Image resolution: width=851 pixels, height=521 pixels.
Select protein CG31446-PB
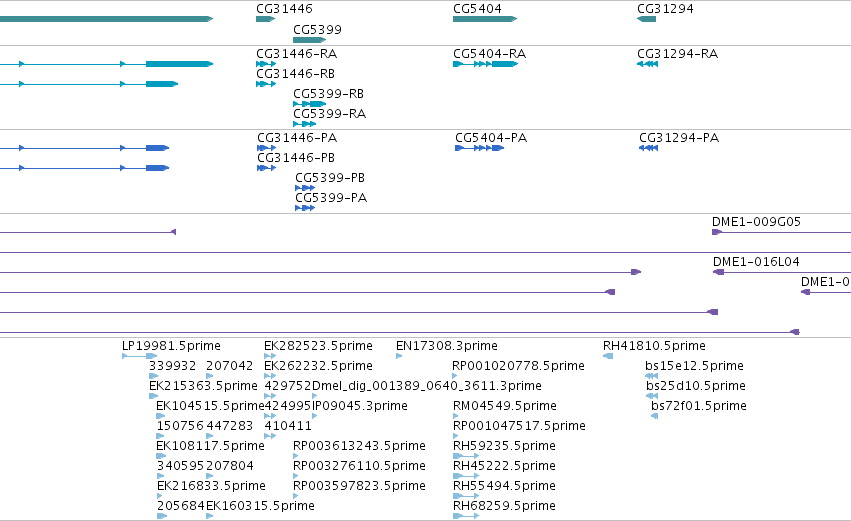296,158
